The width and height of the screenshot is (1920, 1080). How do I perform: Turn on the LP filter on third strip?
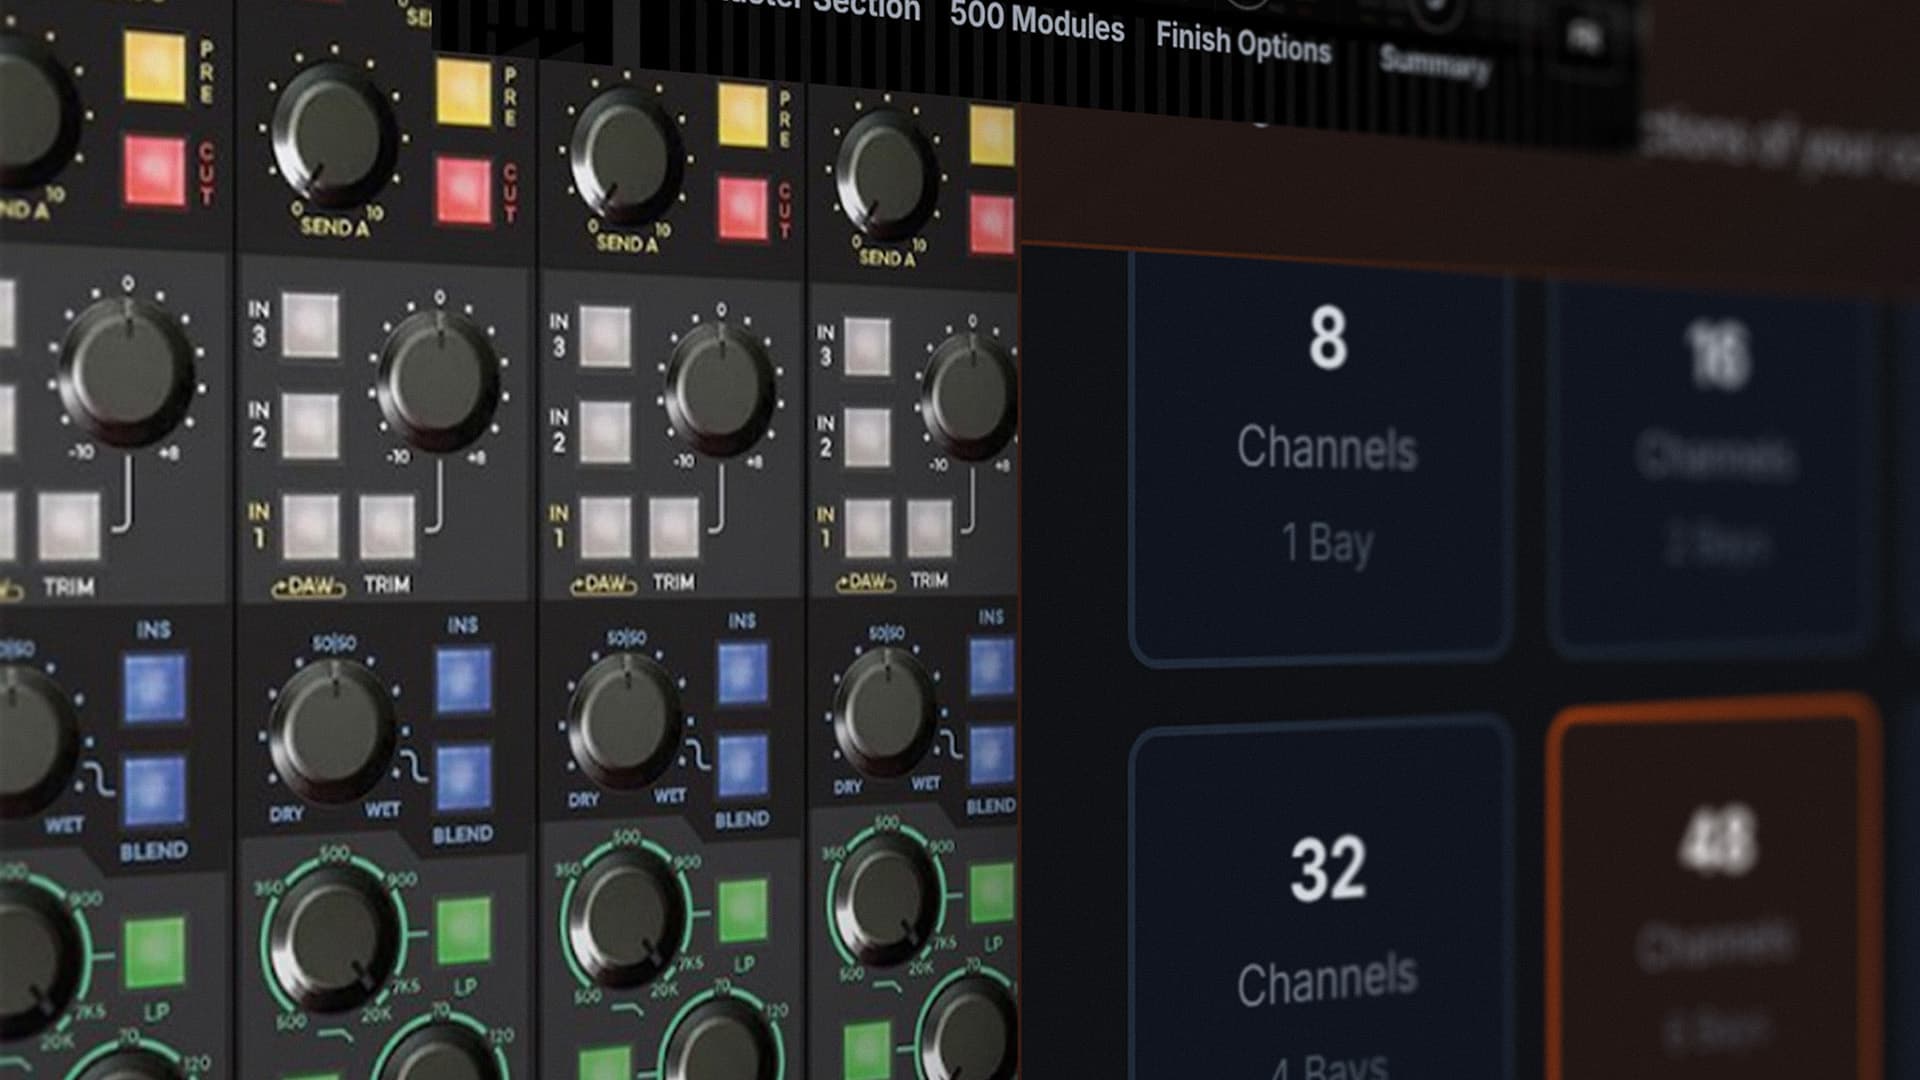click(x=742, y=909)
